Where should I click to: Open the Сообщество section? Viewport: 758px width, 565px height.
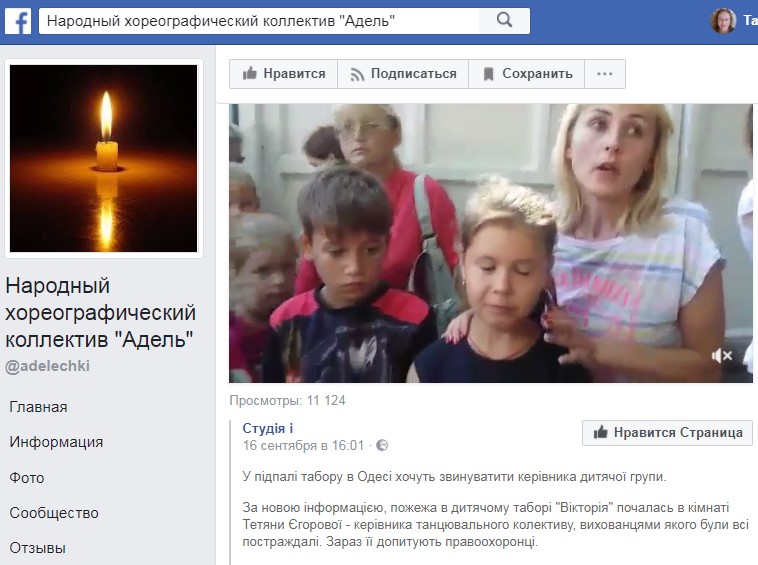pyautogui.click(x=54, y=513)
